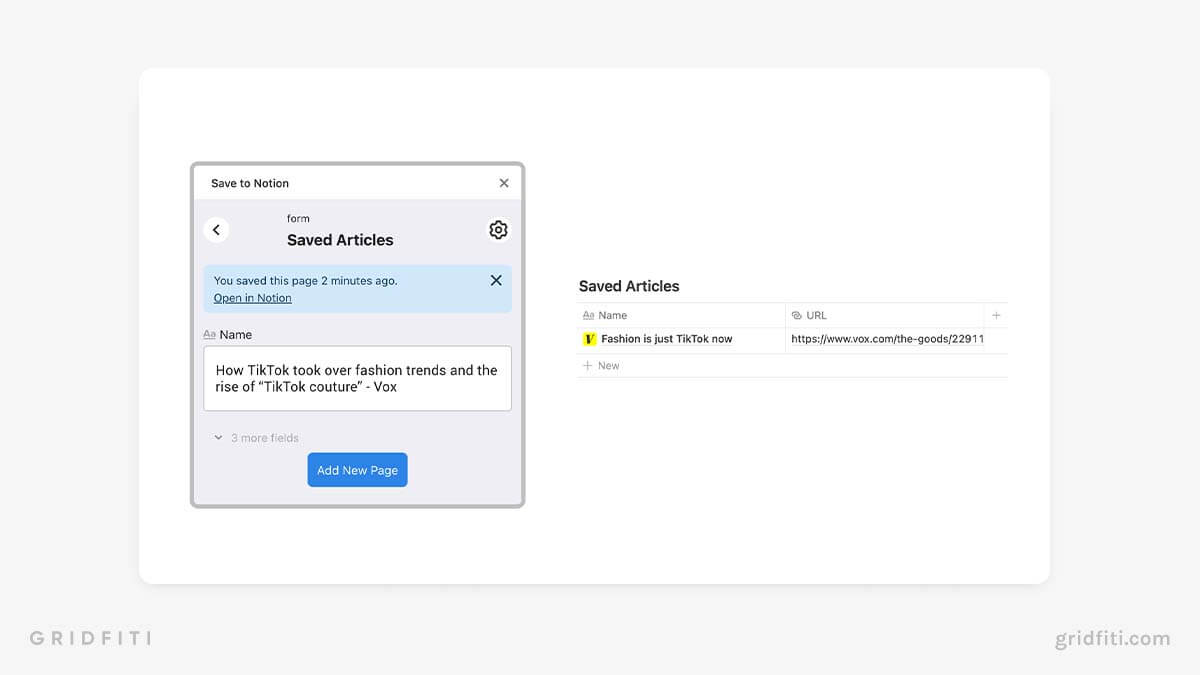This screenshot has height=675, width=1200.
Task: Add a New row to Saved Articles table
Action: 601,366
